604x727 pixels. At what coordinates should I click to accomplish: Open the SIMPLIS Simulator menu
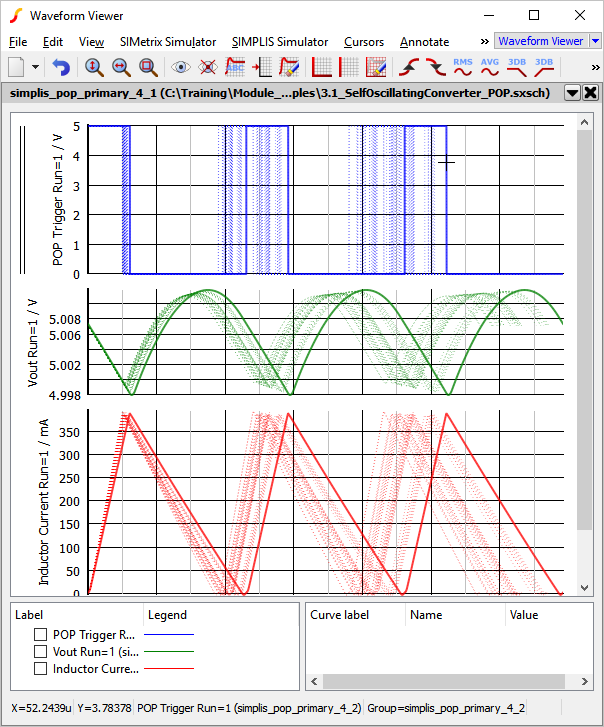click(279, 42)
